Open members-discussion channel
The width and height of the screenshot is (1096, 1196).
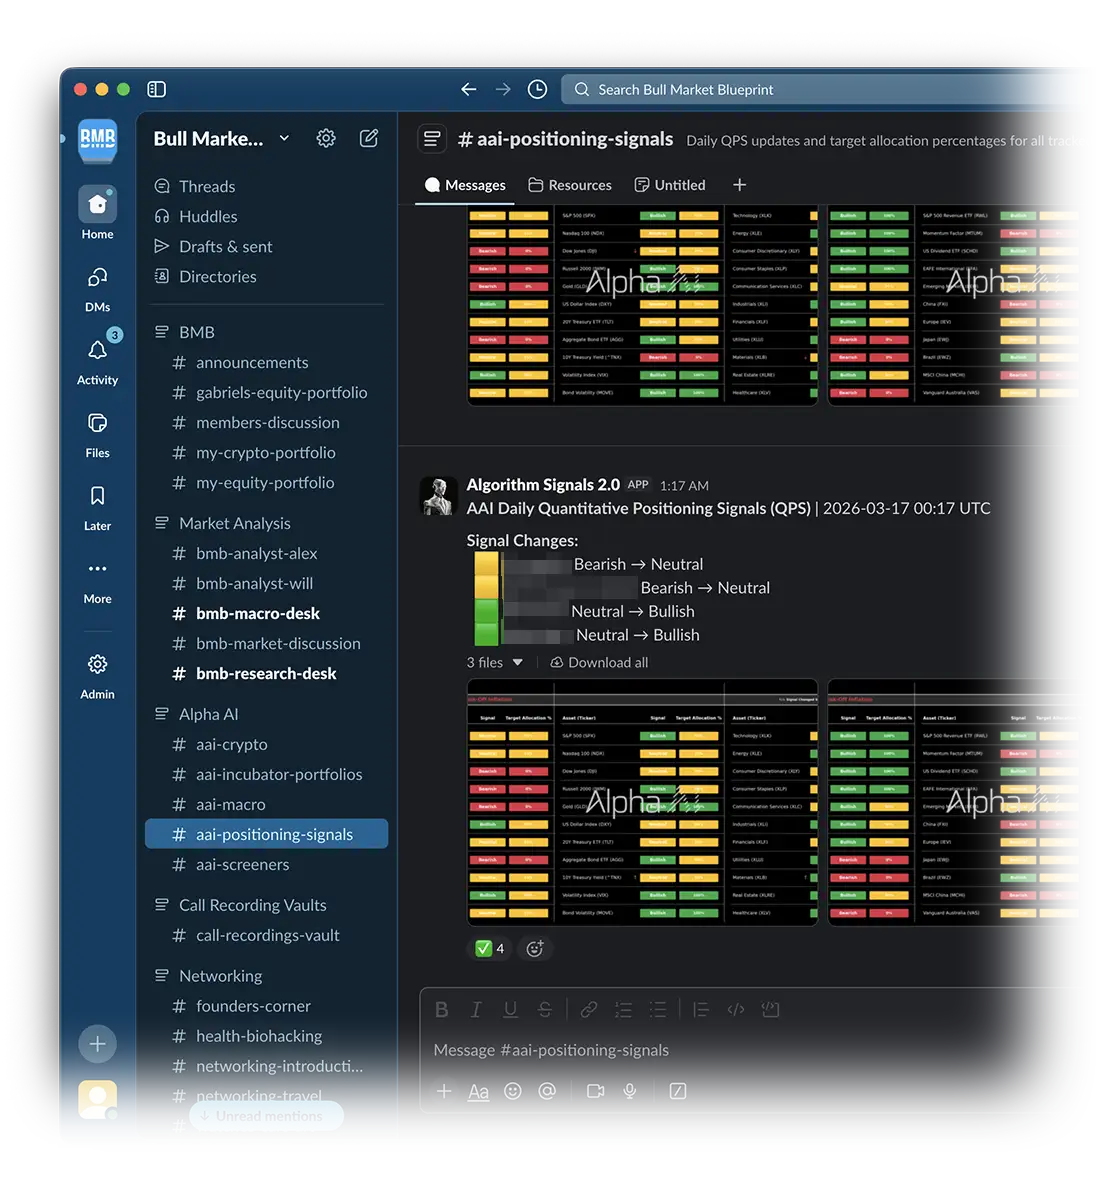pos(267,423)
